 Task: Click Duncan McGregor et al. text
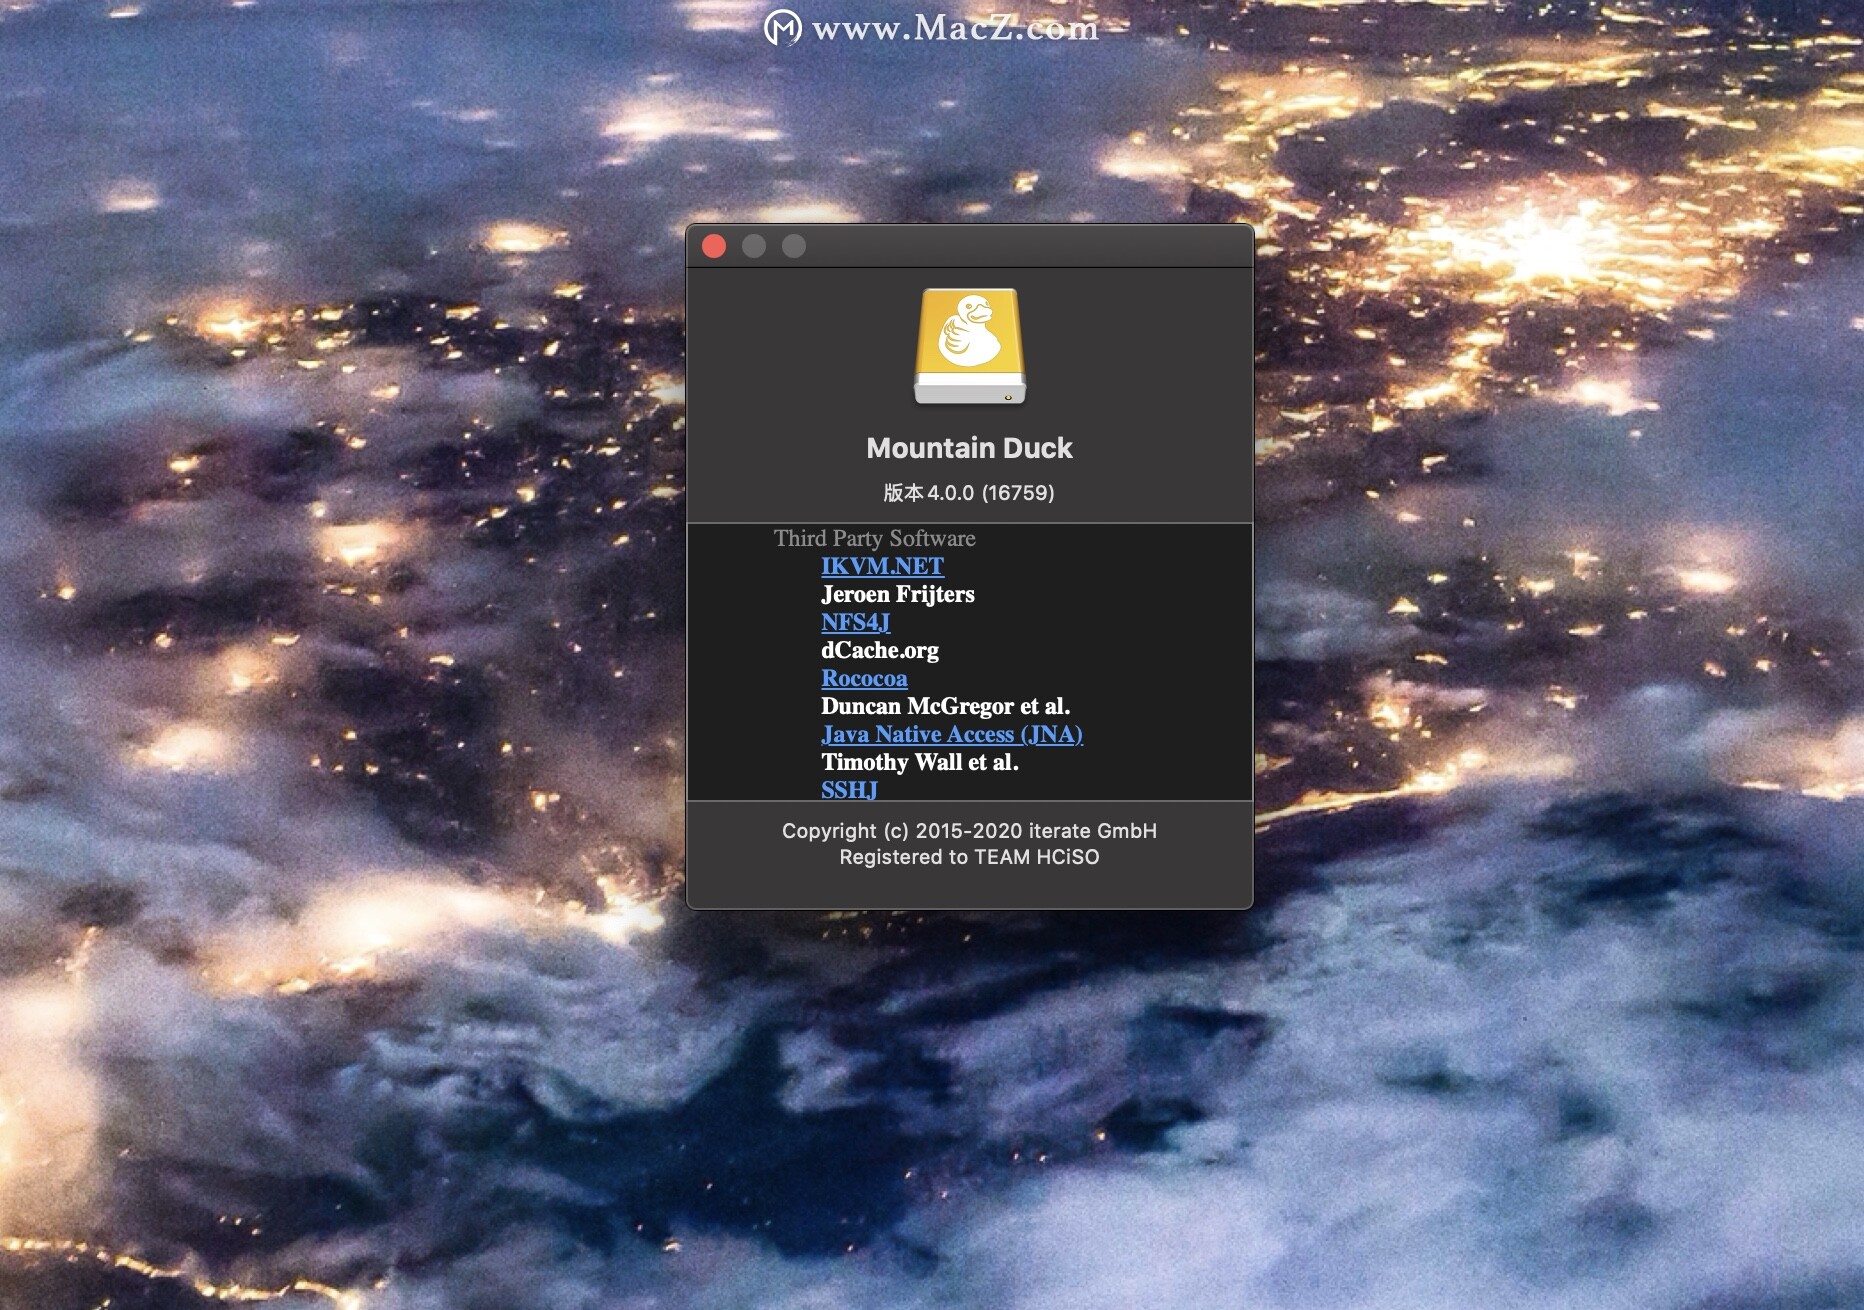coord(945,706)
